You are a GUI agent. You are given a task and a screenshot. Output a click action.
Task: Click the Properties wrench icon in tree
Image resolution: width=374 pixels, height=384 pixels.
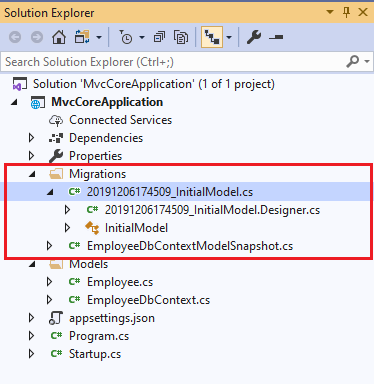tap(56, 156)
